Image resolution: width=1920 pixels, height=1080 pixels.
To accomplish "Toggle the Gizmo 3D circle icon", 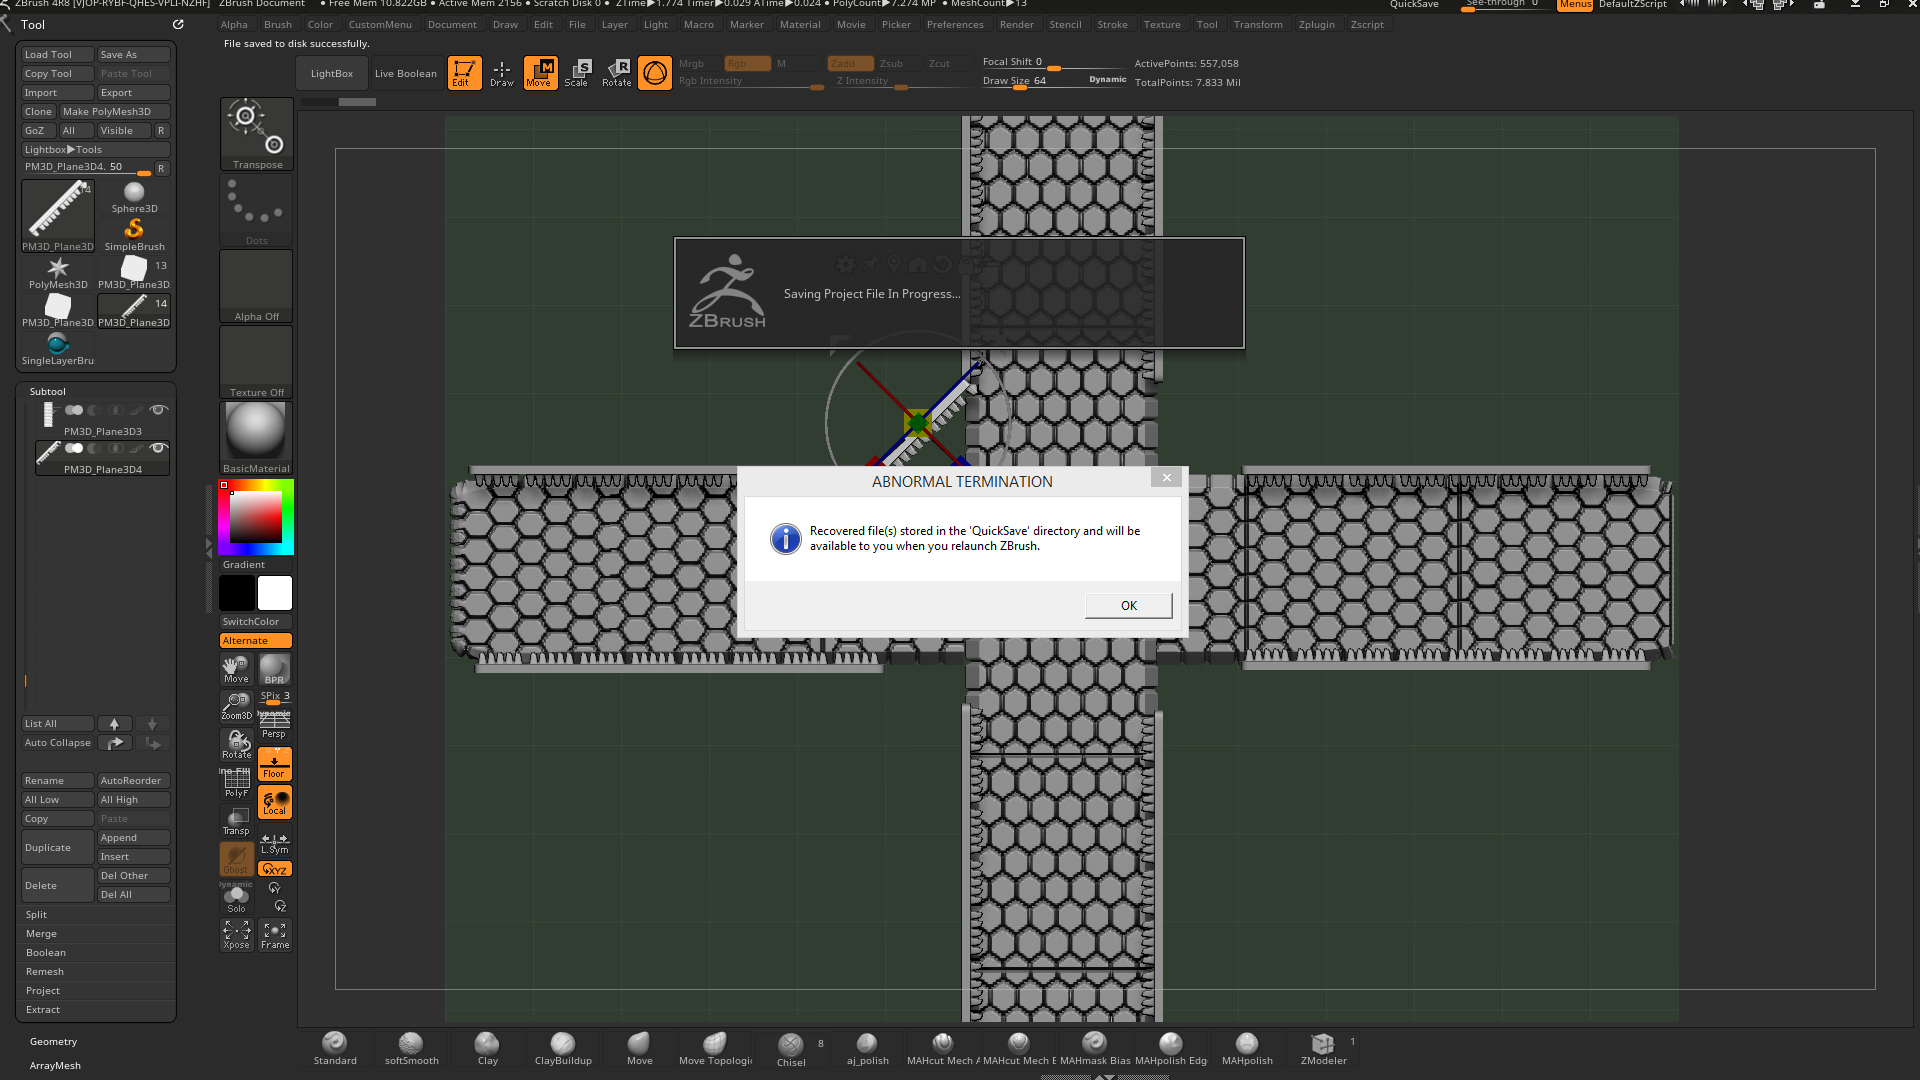I will pos(655,73).
